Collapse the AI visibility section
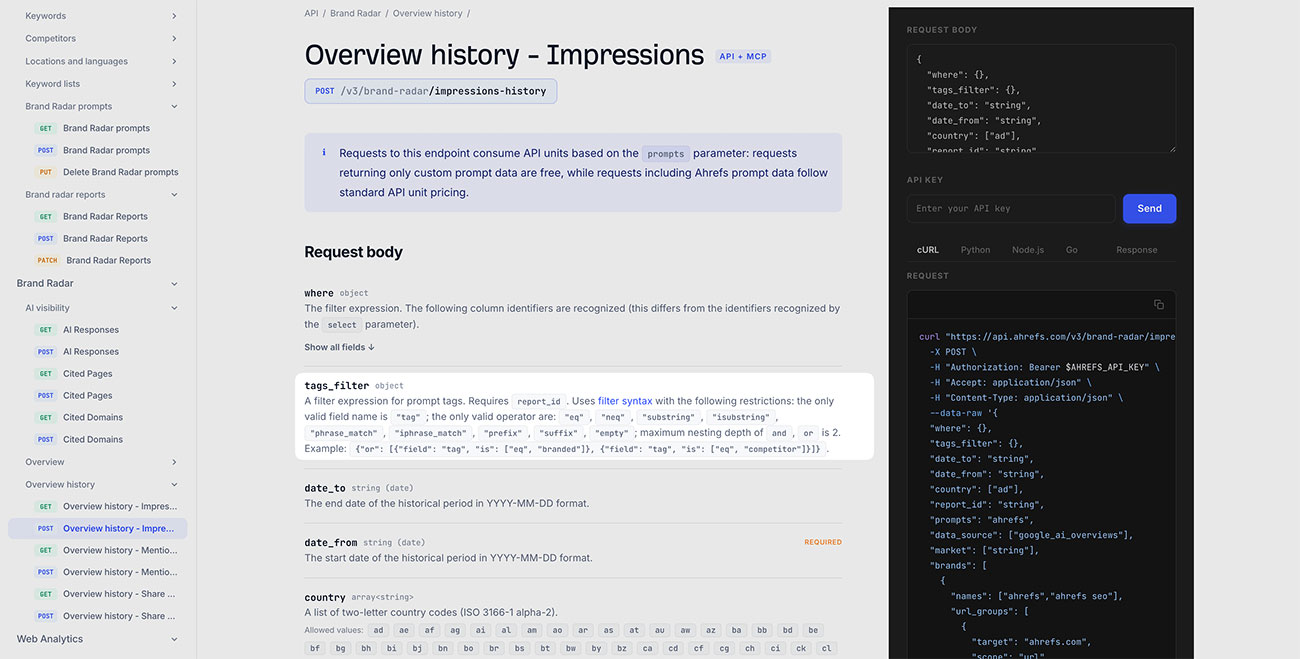This screenshot has width=1300, height=659. (x=174, y=308)
